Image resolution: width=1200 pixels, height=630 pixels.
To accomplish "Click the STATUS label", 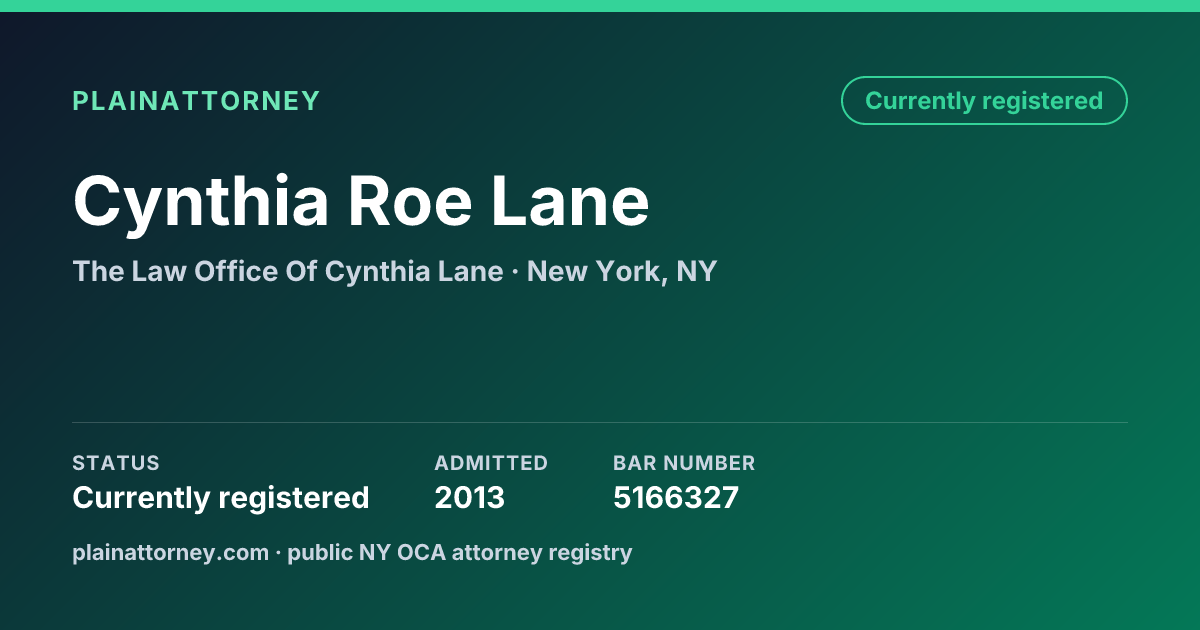I will (x=116, y=463).
